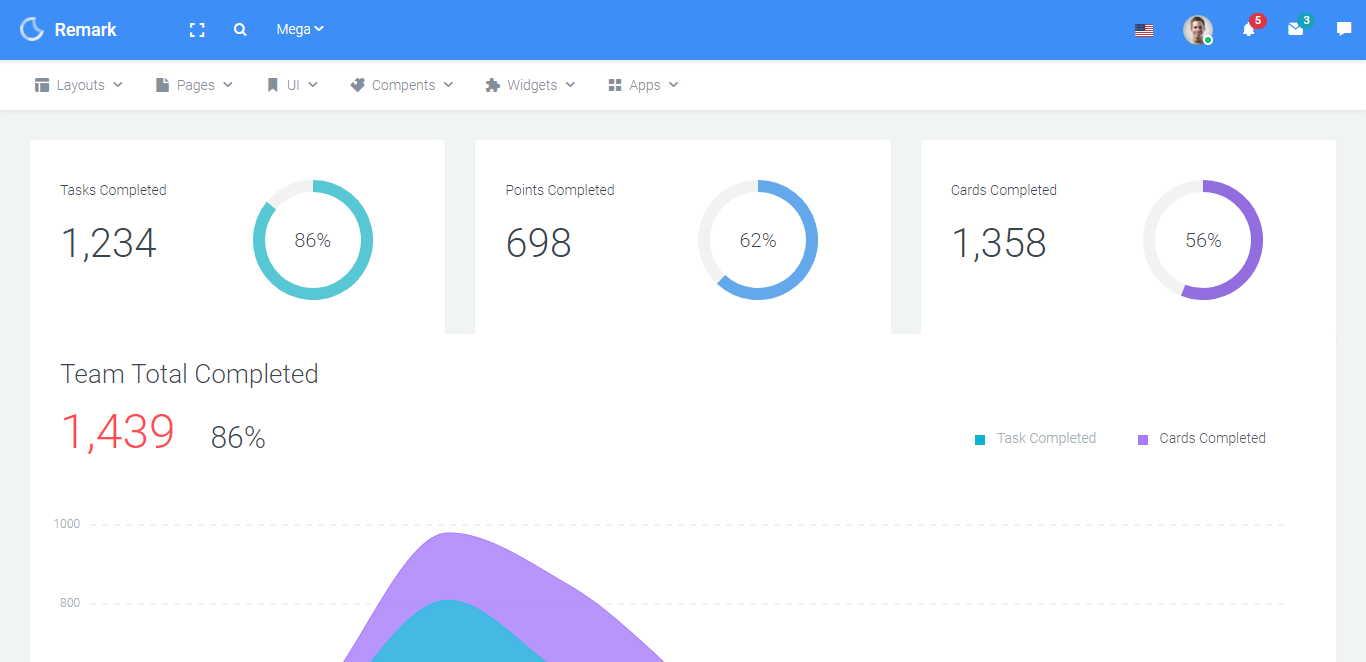Open the chat bubble icon

[x=1344, y=30]
